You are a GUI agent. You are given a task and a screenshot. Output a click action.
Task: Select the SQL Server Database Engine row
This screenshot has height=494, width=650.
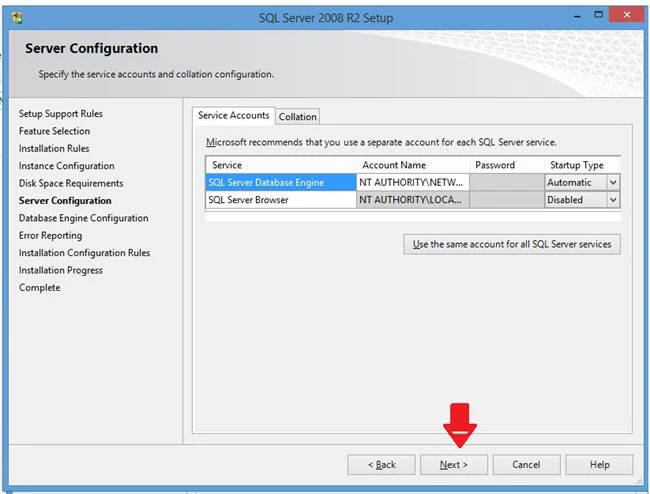pyautogui.click(x=281, y=182)
